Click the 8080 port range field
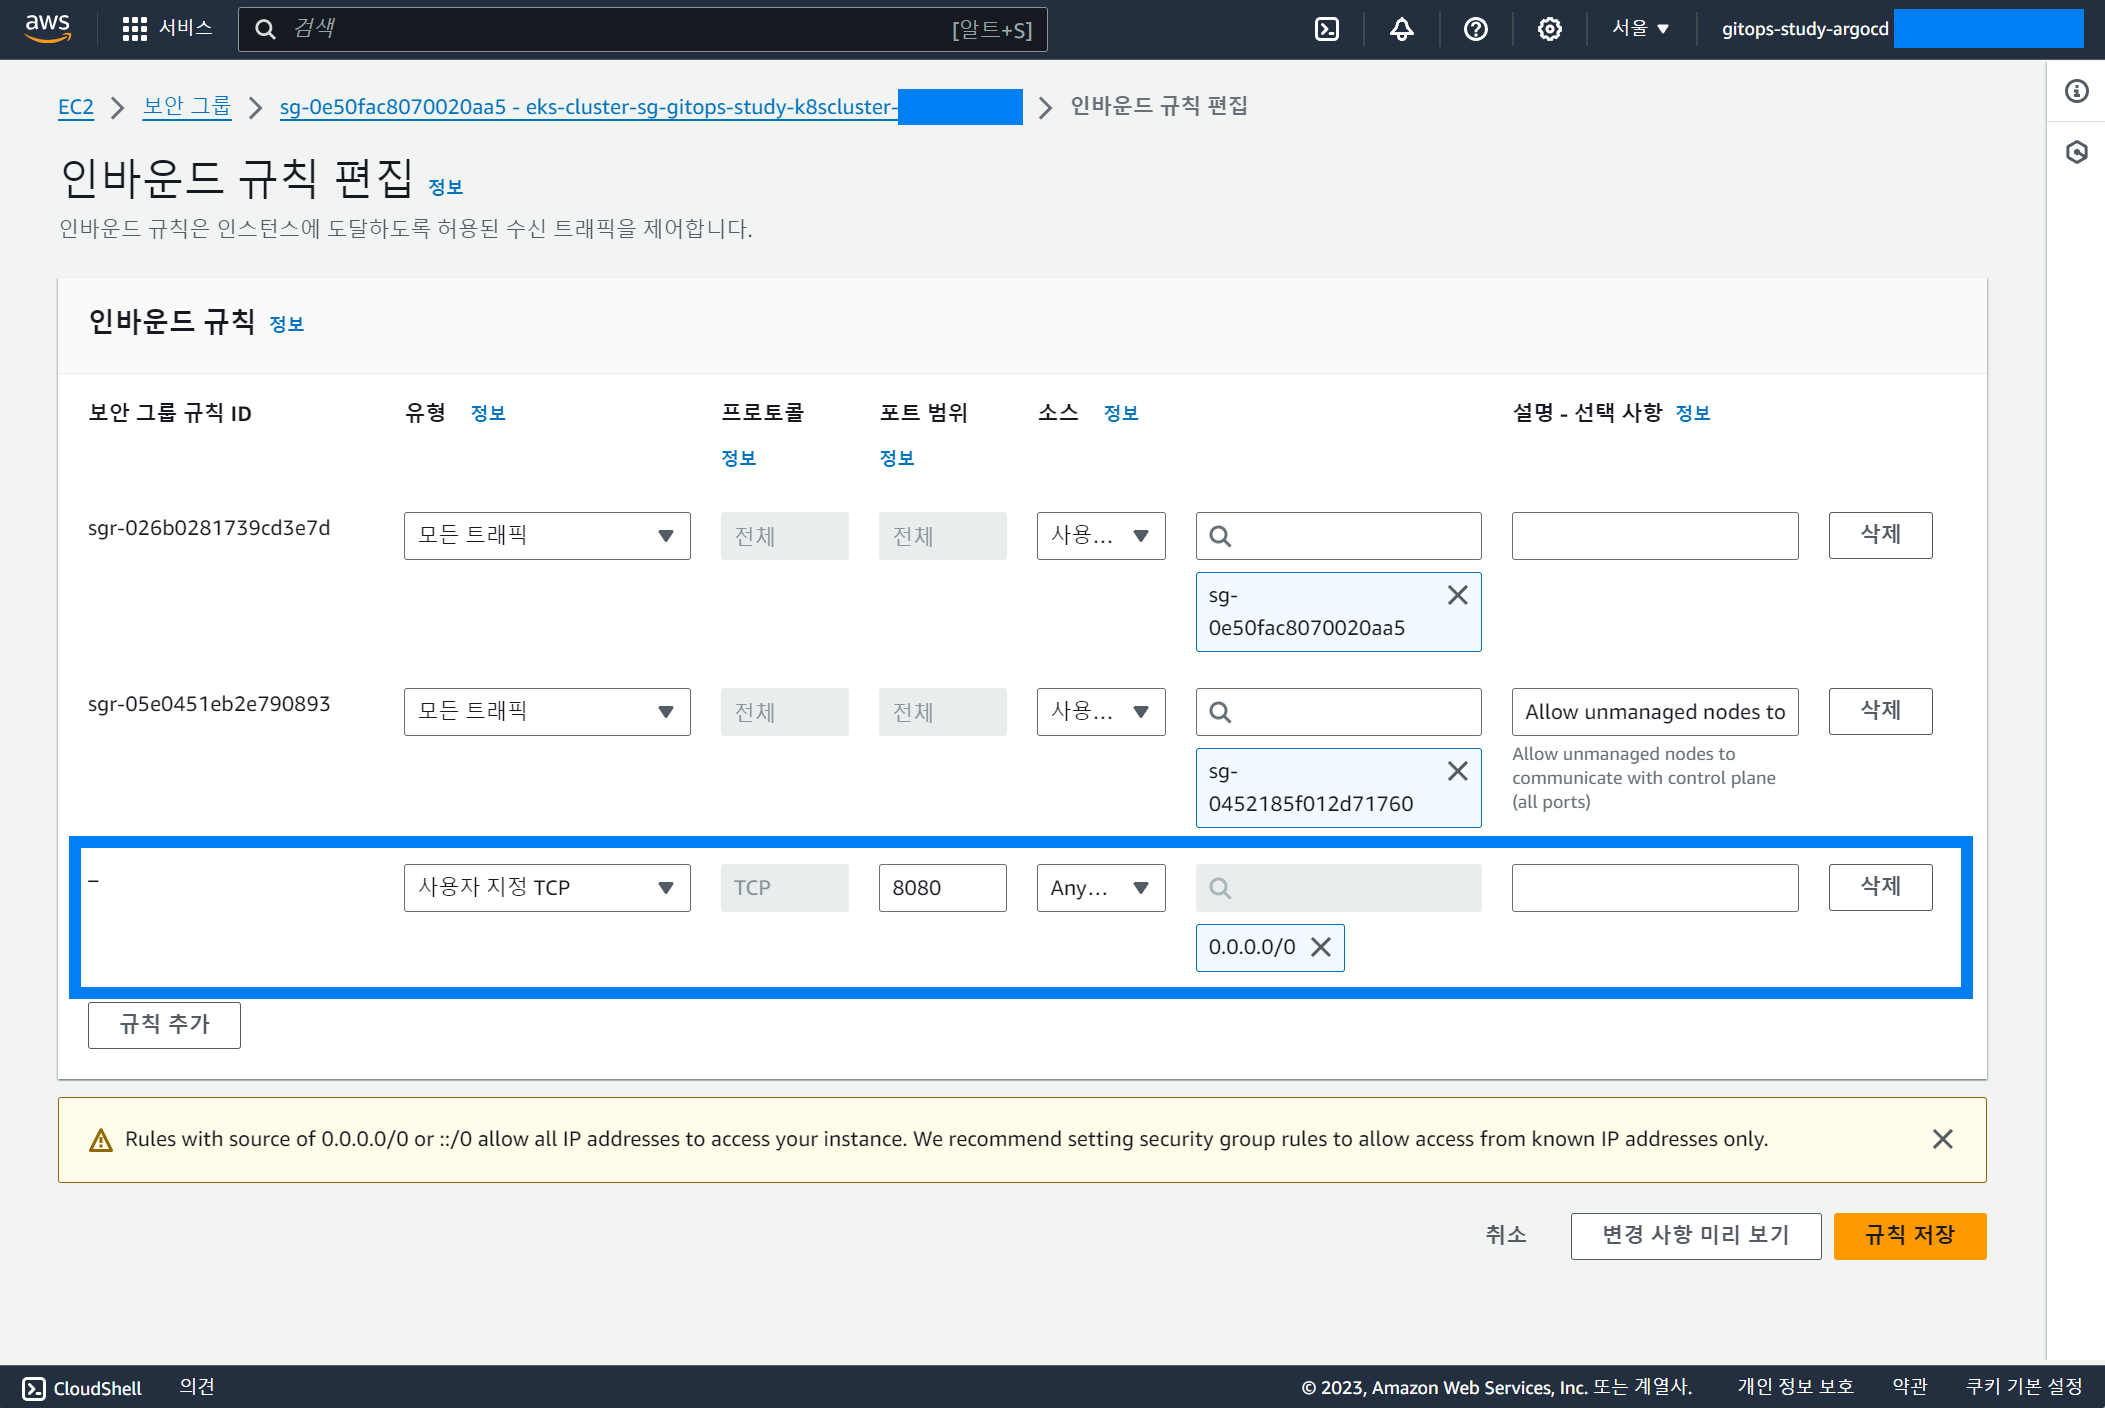The image size is (2105, 1408). [x=942, y=888]
